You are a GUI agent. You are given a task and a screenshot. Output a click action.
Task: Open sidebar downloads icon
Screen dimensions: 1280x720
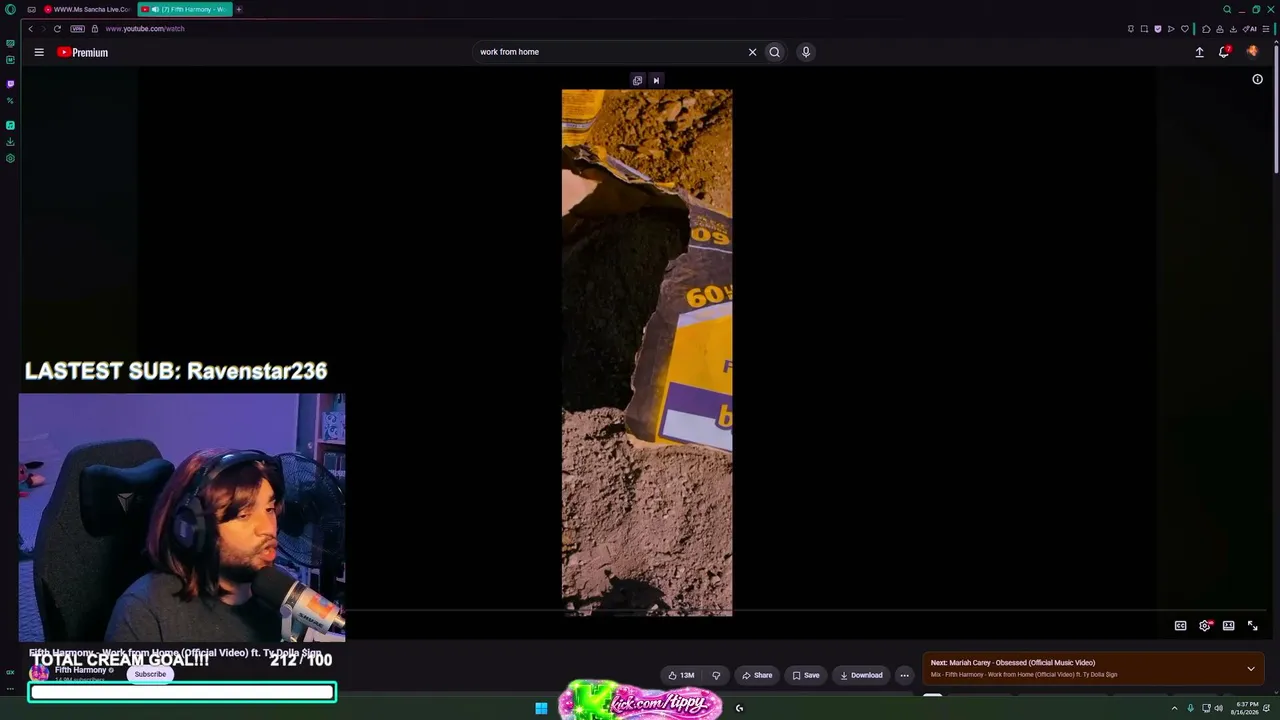click(x=10, y=142)
